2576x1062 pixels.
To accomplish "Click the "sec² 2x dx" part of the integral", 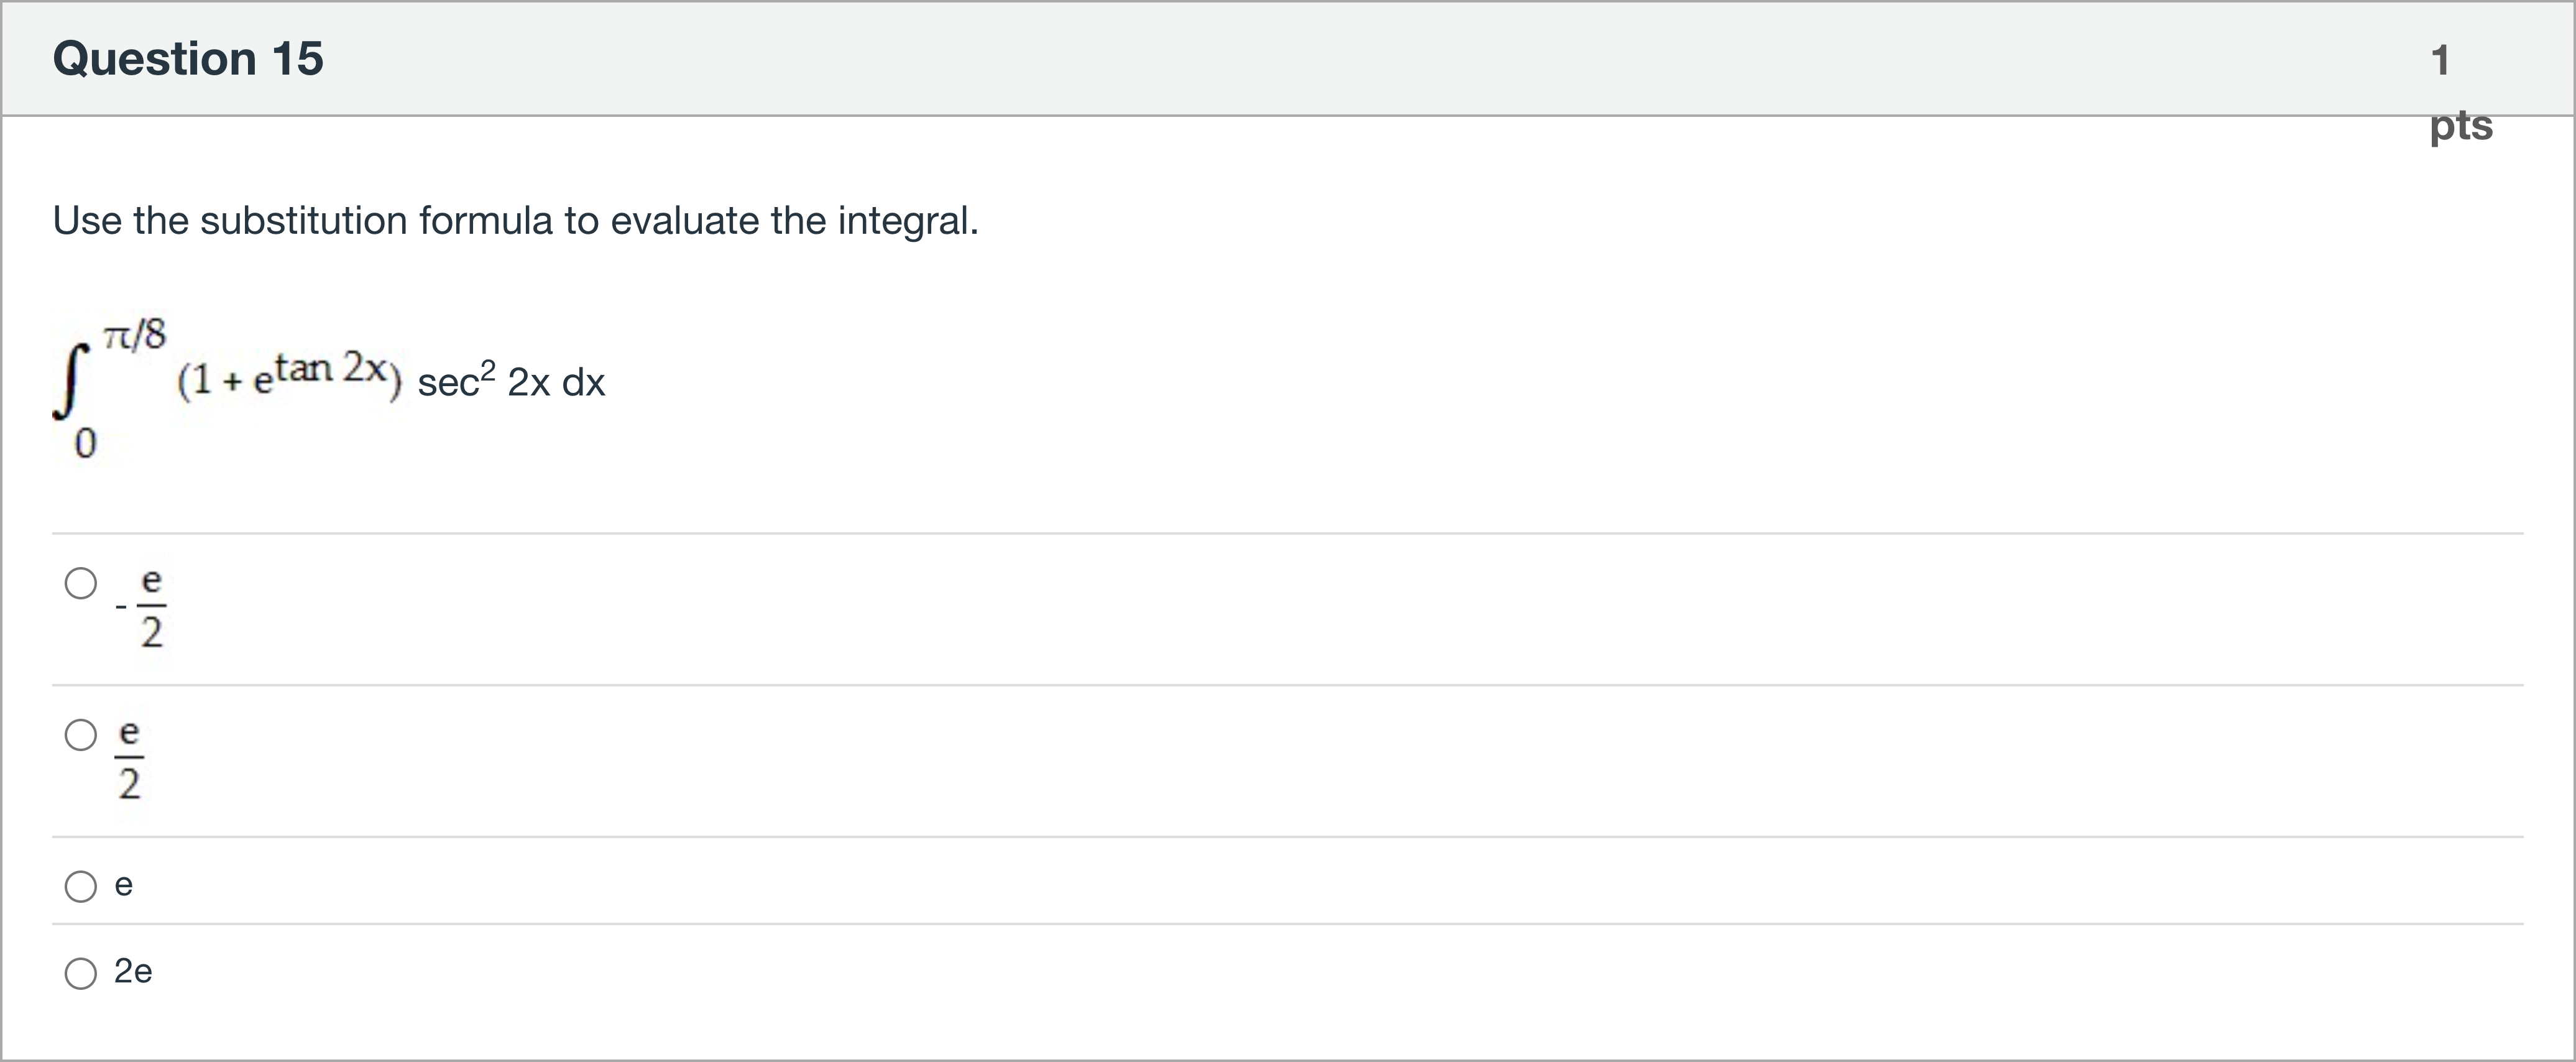I will [511, 382].
